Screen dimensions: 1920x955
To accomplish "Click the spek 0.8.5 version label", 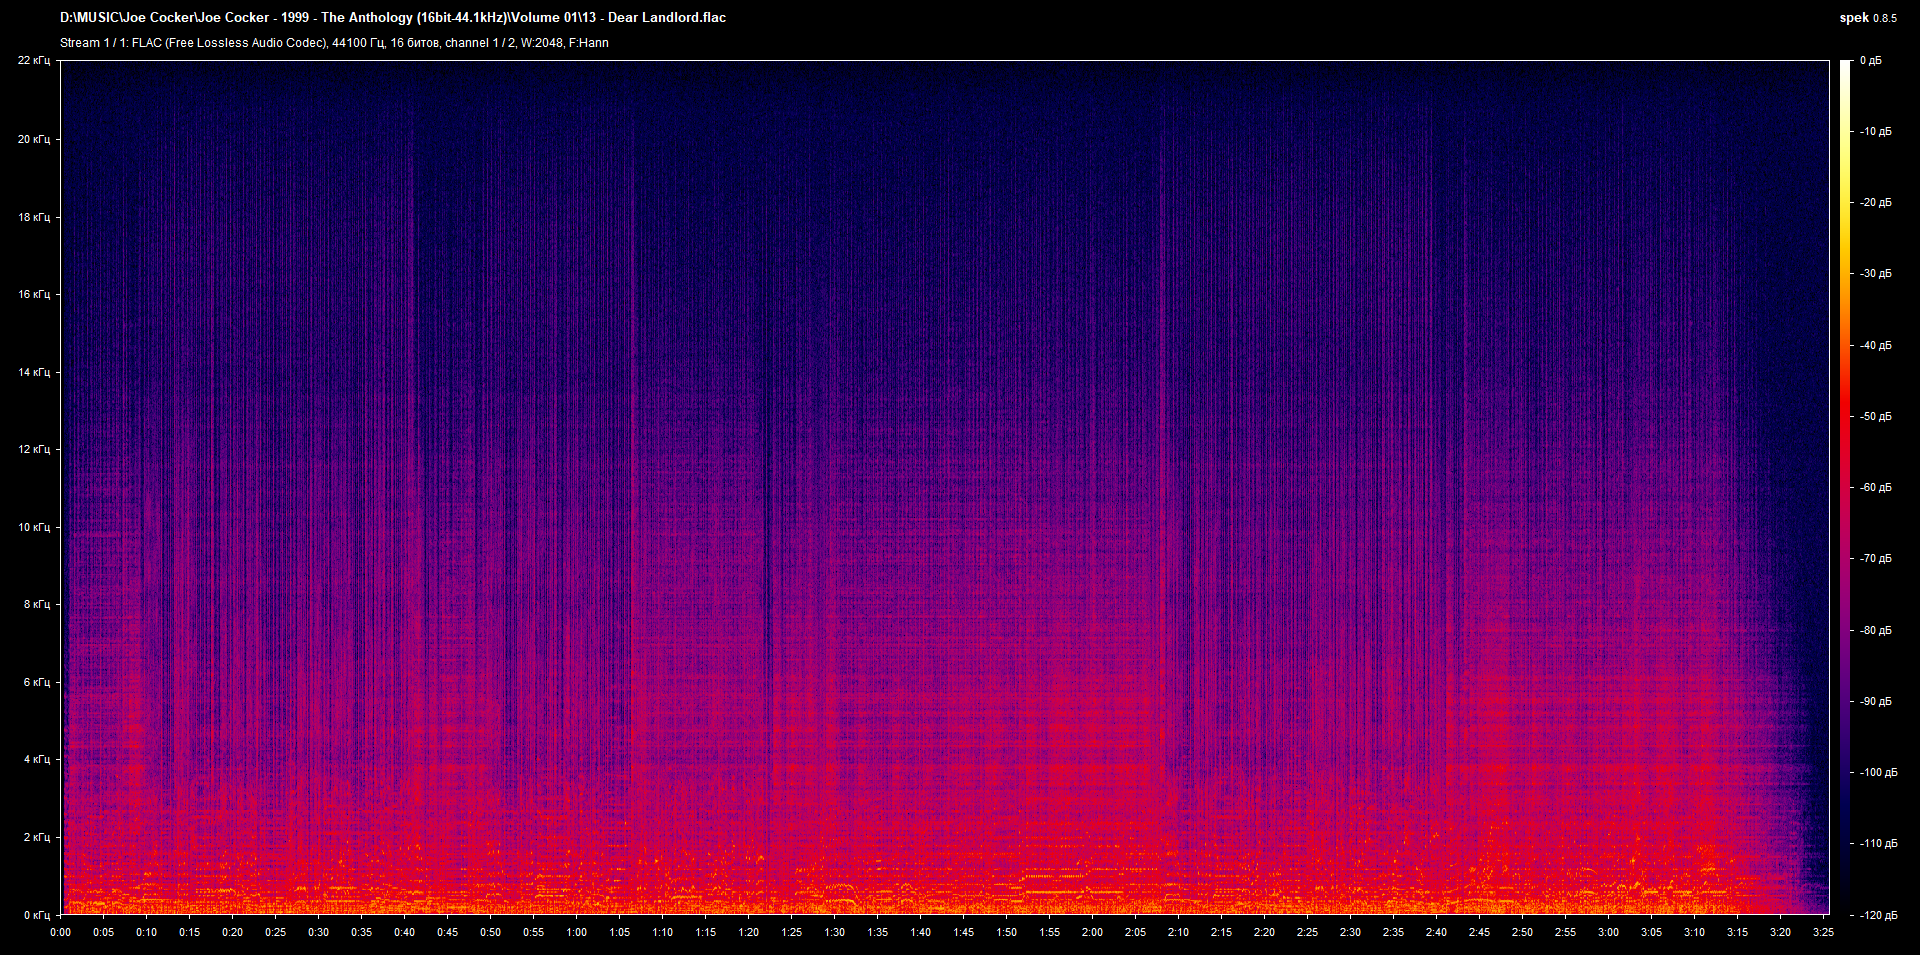I will [1868, 18].
